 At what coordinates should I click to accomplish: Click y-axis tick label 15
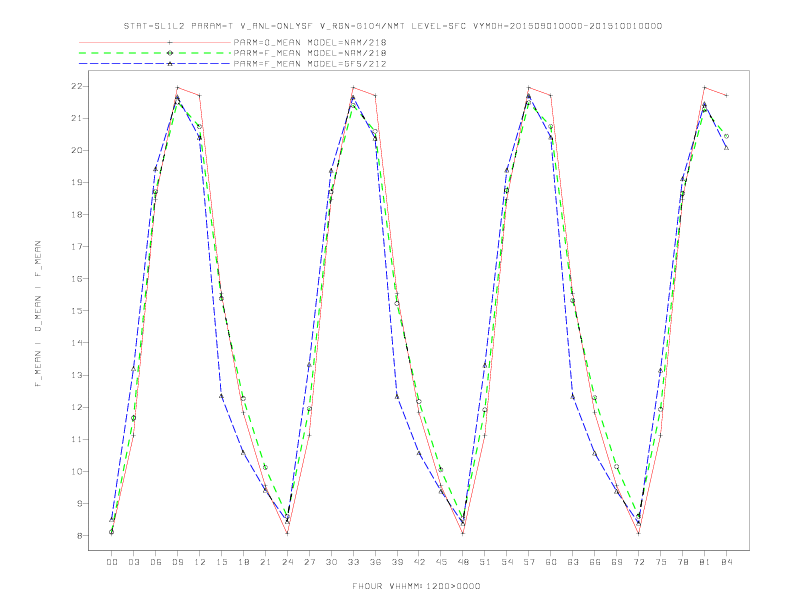[77, 311]
